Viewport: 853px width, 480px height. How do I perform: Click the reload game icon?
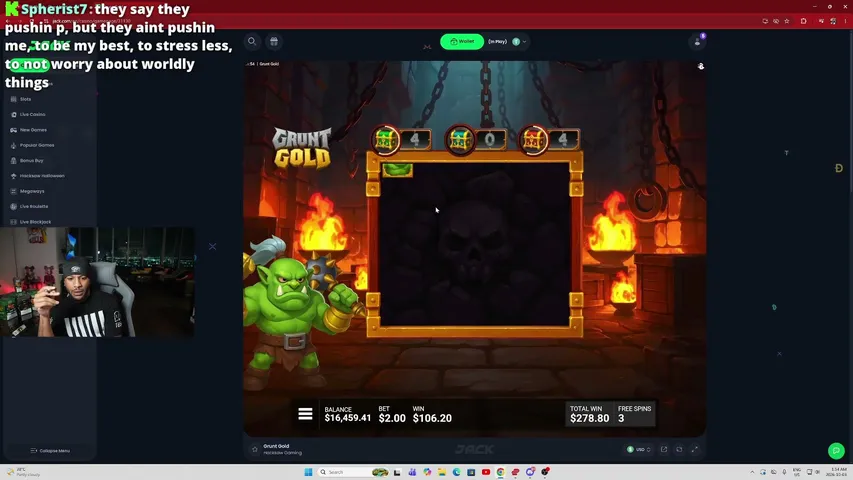[679, 450]
